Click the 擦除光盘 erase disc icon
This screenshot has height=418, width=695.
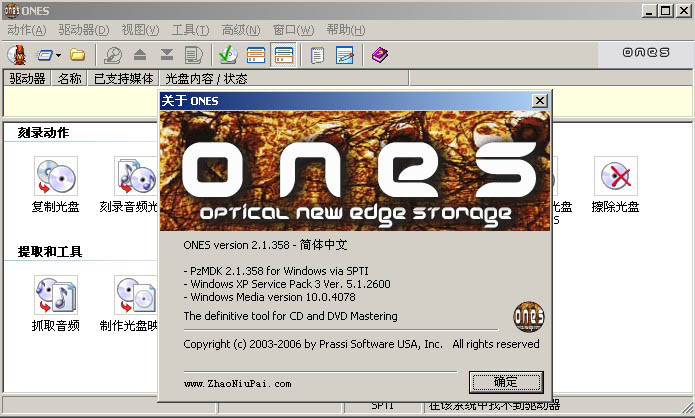click(616, 176)
